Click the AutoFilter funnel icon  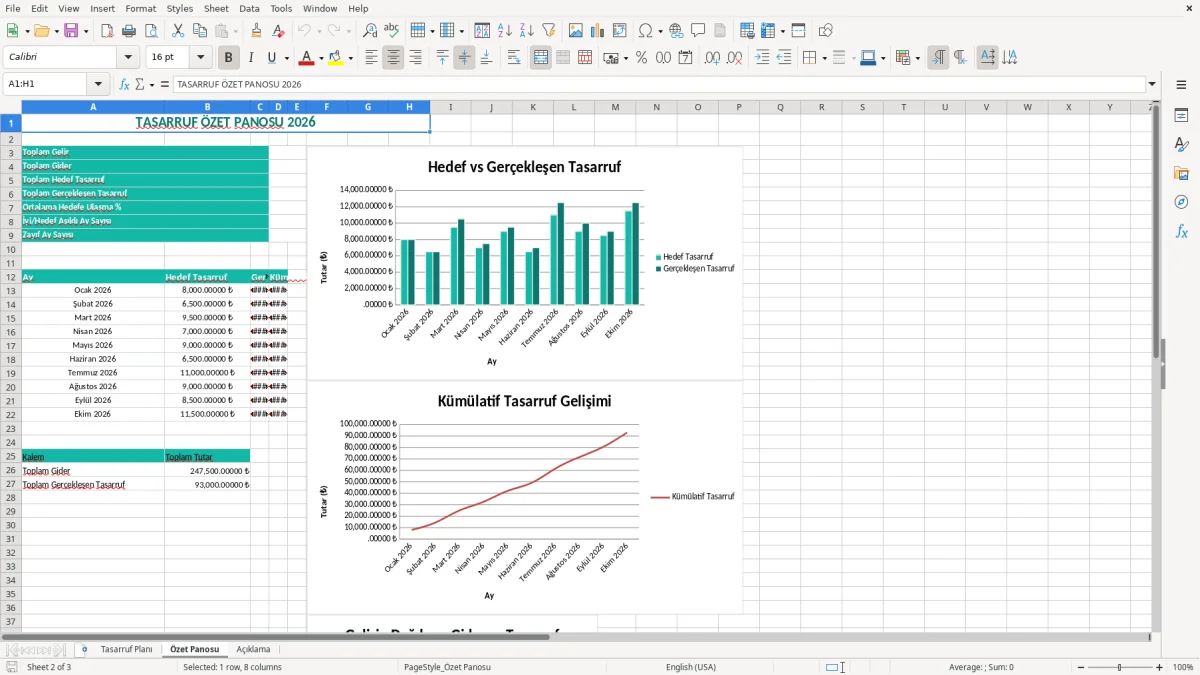[x=548, y=31]
